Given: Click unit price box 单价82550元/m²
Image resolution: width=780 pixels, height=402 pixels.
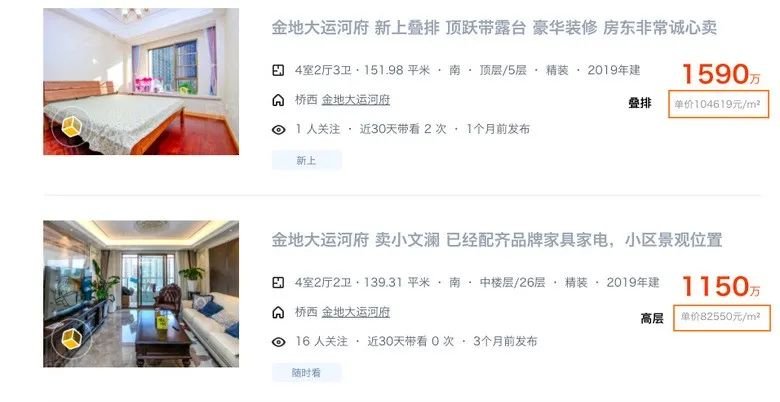Looking at the screenshot, I should tap(721, 317).
